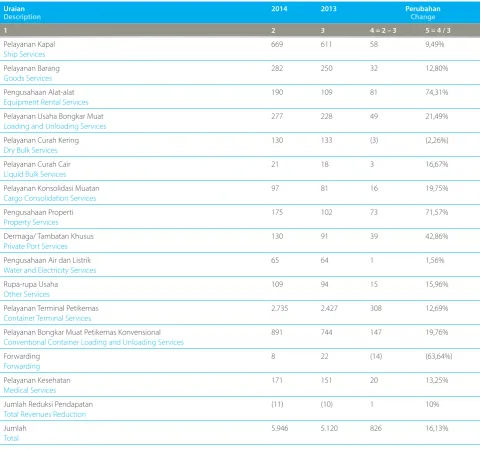This screenshot has width=480, height=450.
Task: Select 'Pelayanan Usaha Bongkar Muat' label
Action: [53, 116]
